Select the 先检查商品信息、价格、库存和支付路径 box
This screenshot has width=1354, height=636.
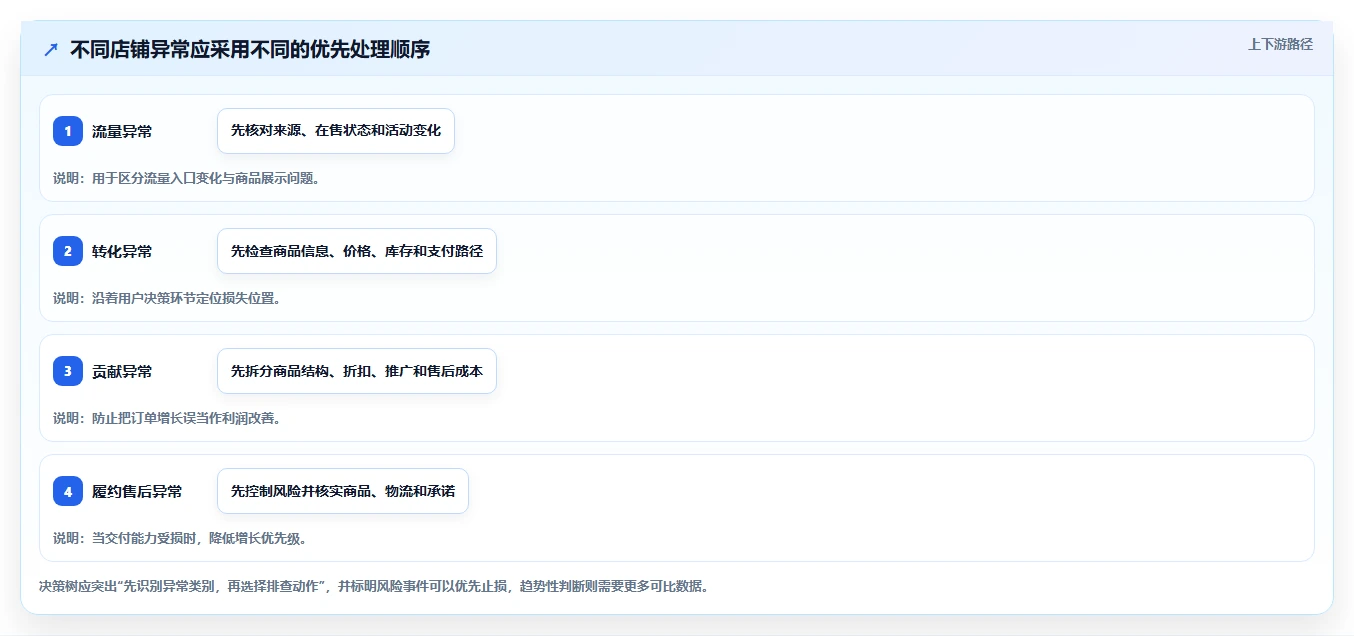pos(357,251)
